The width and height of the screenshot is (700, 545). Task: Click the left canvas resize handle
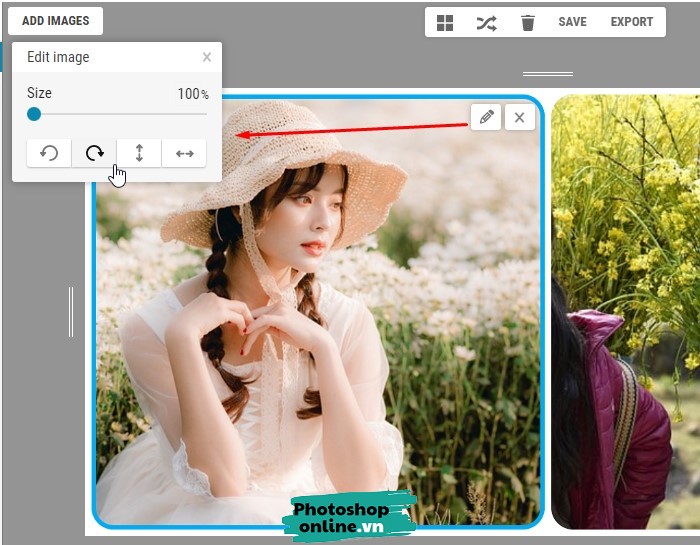(x=71, y=311)
